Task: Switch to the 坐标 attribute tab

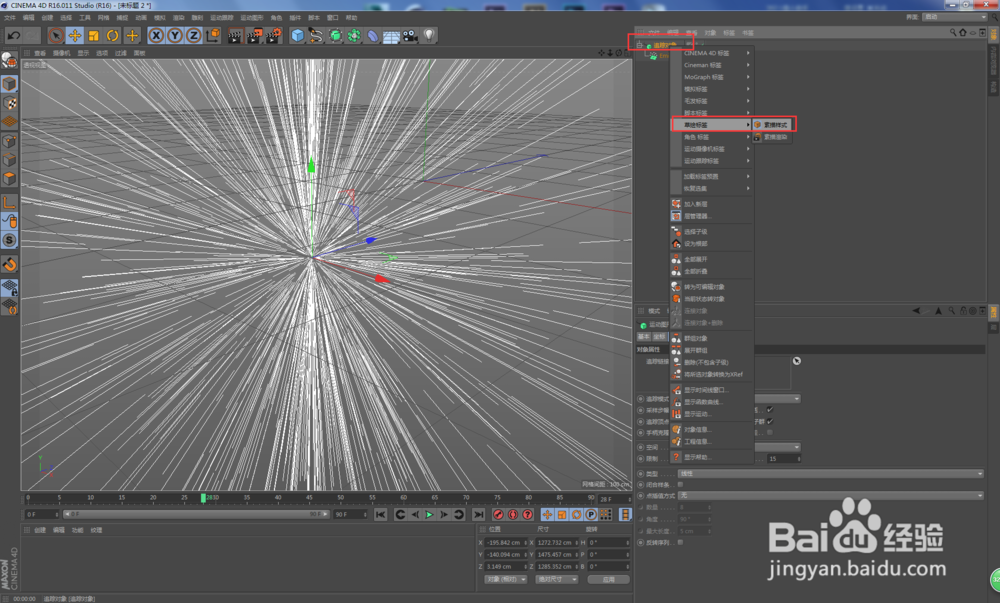Action: coord(659,337)
